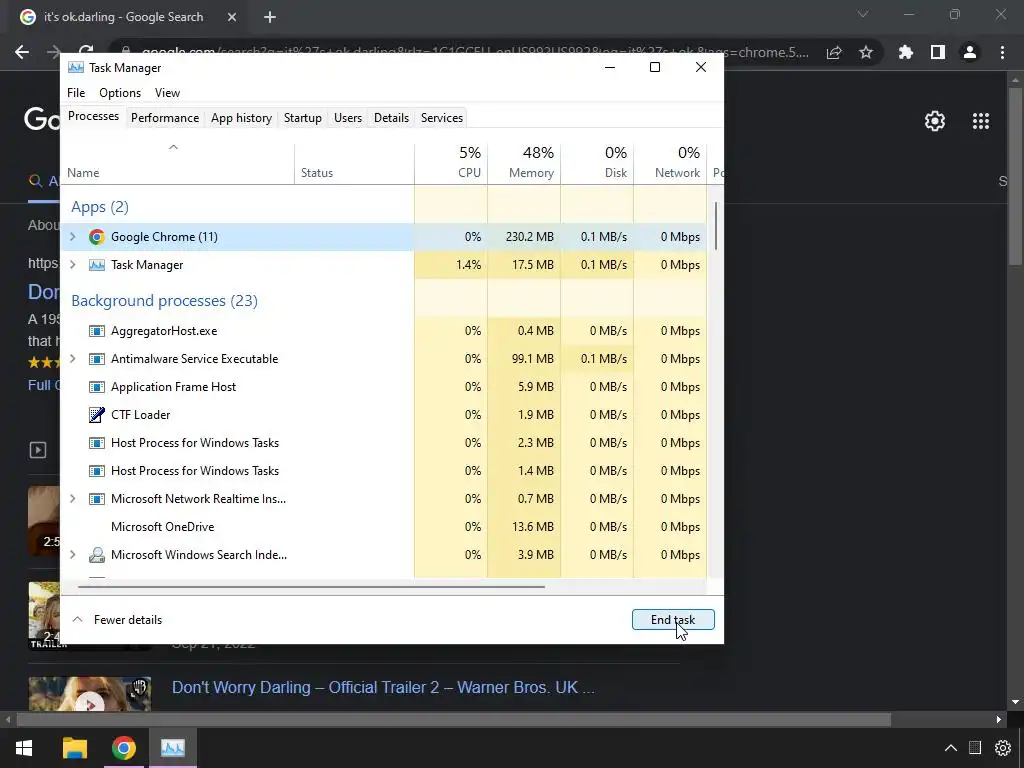Click the Microsoft Windows Search Indexer icon
Image resolution: width=1024 pixels, height=768 pixels.
tap(97, 555)
